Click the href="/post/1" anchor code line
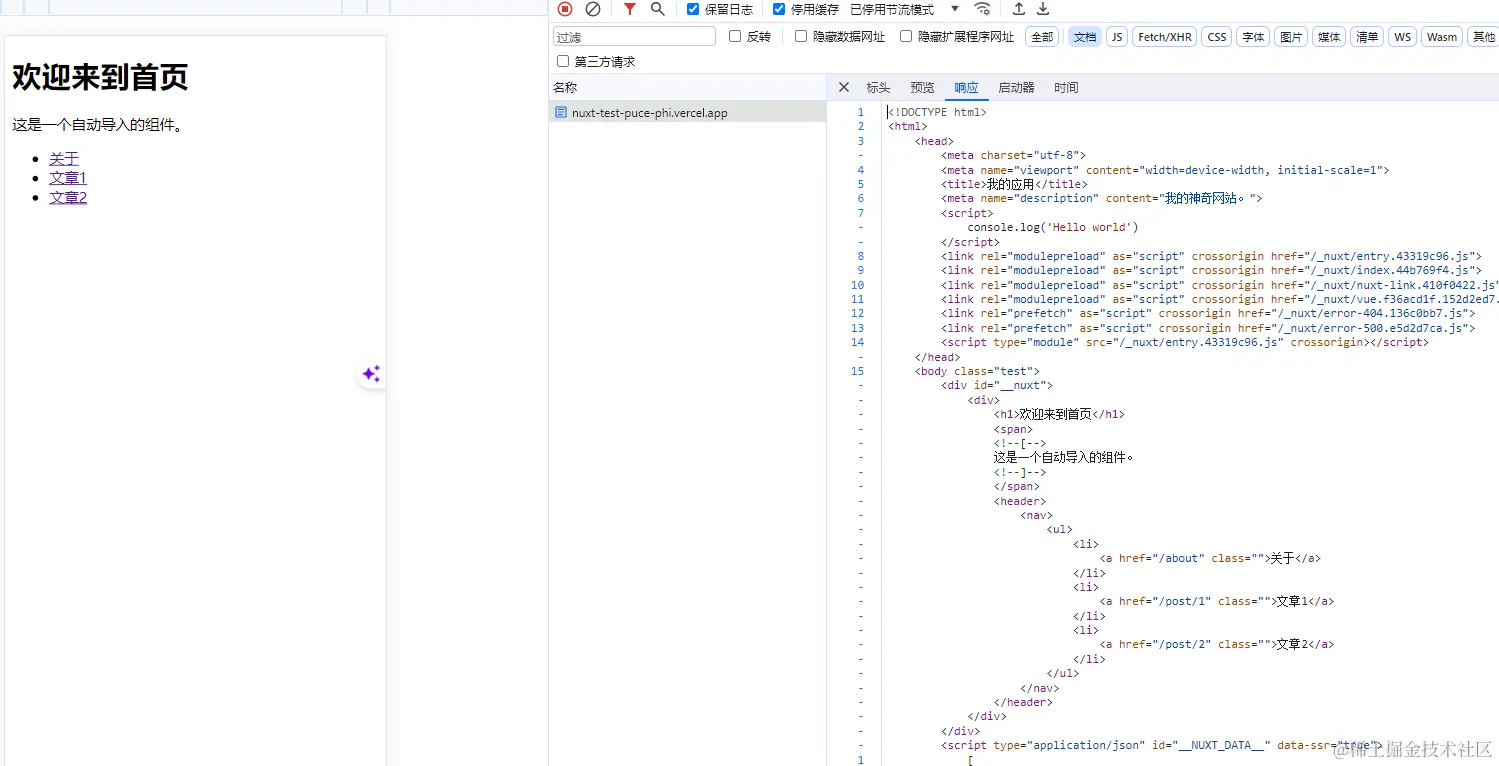The height and width of the screenshot is (766, 1499). point(1217,601)
